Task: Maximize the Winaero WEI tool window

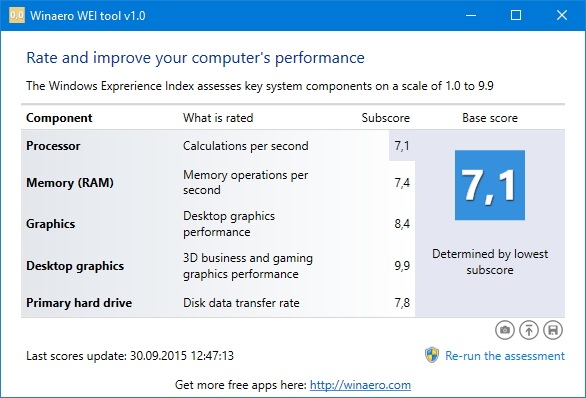Action: click(516, 15)
